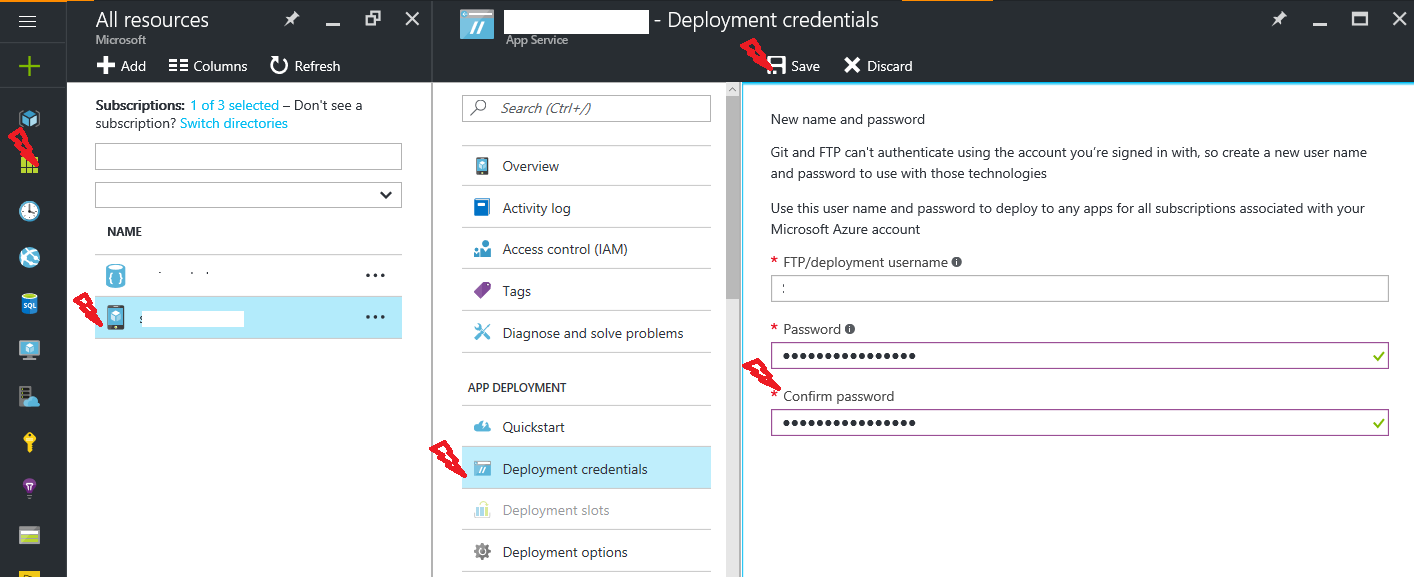Discard the credential changes
This screenshot has width=1414, height=577.
click(x=878, y=66)
